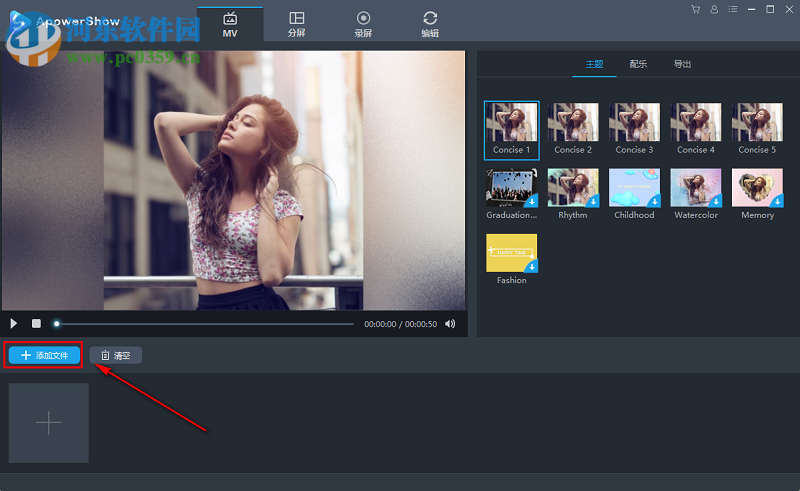Play the video preview
Screen dimensions: 800x491
pyautogui.click(x=14, y=324)
